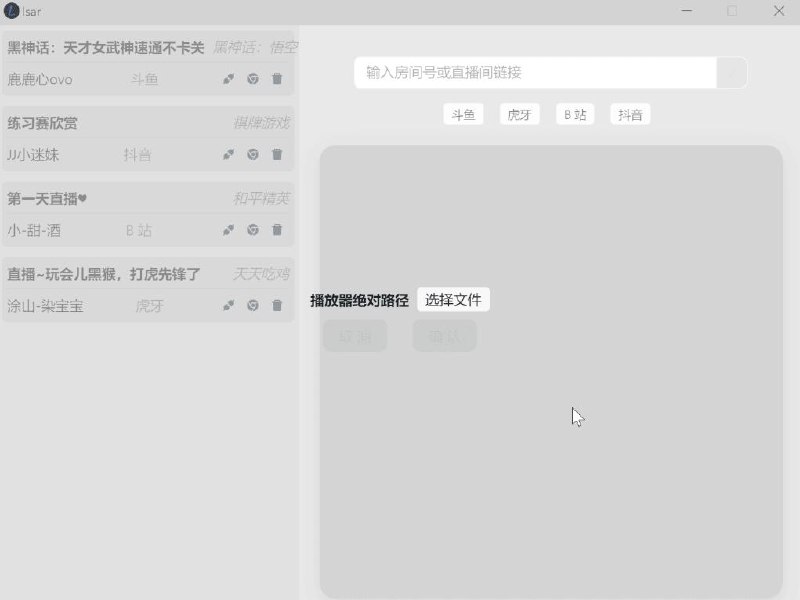The image size is (800, 600).
Task: Click the search icon in the room input
Action: [731, 72]
